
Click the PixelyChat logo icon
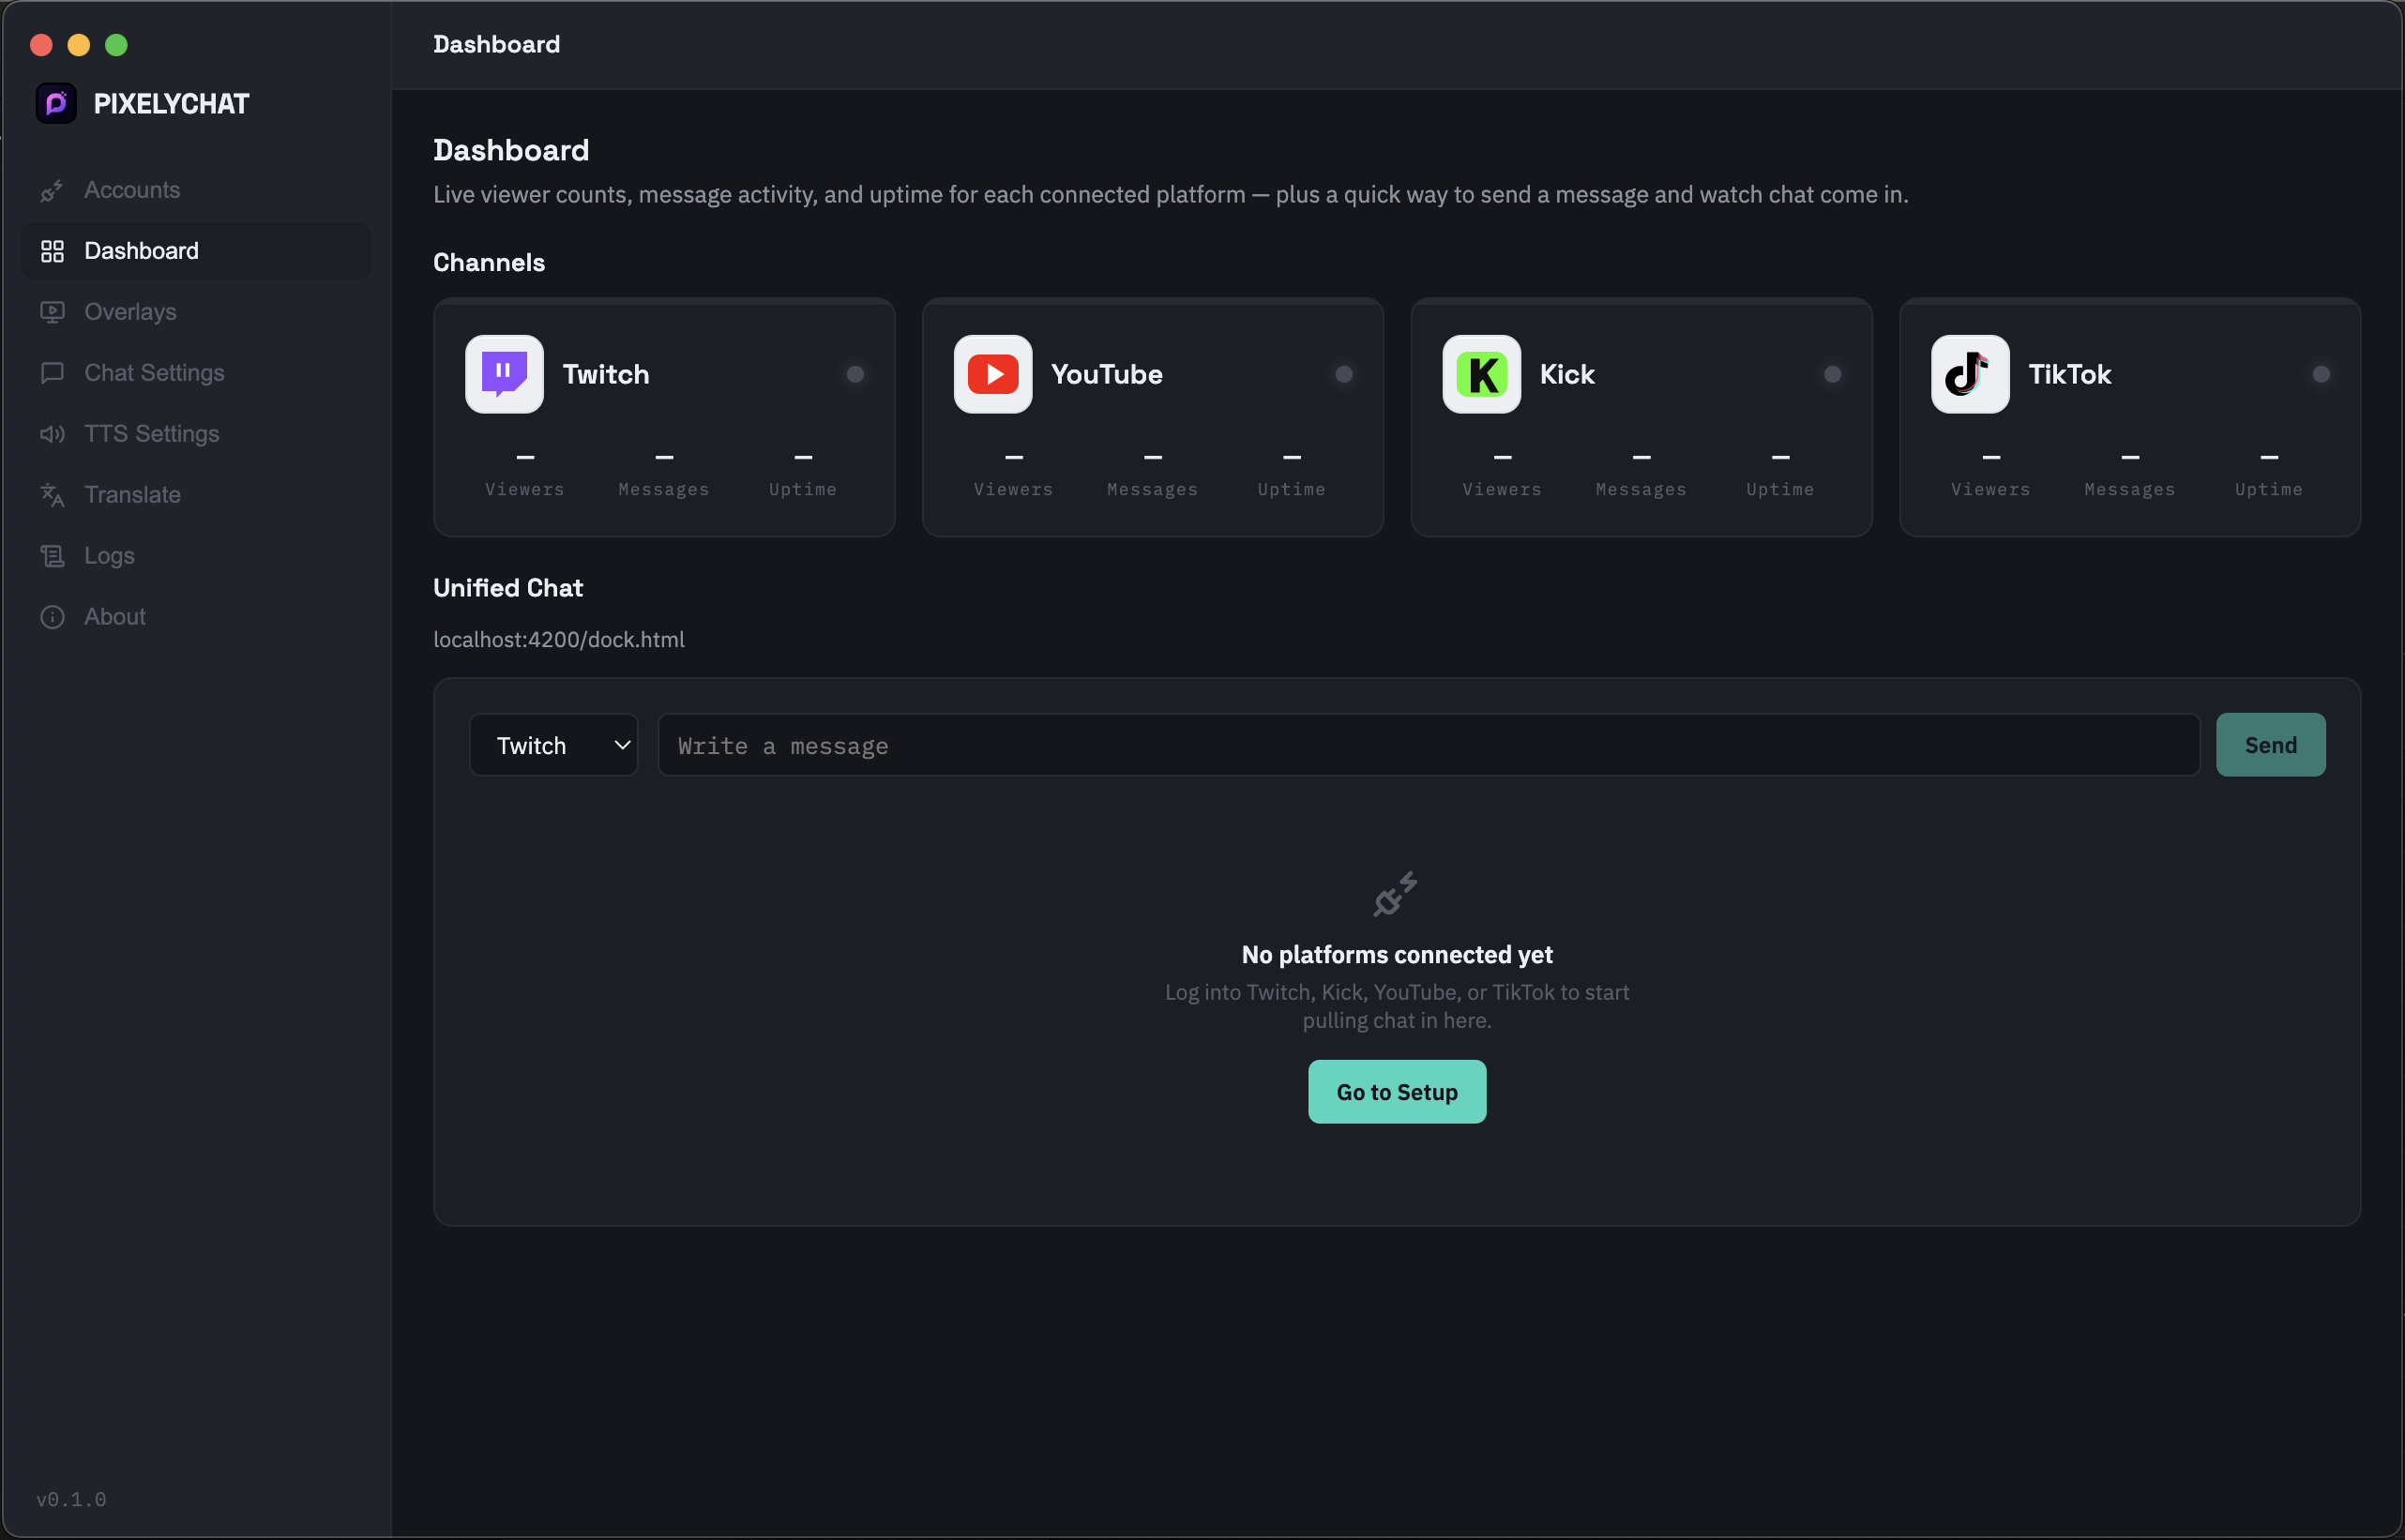[56, 103]
